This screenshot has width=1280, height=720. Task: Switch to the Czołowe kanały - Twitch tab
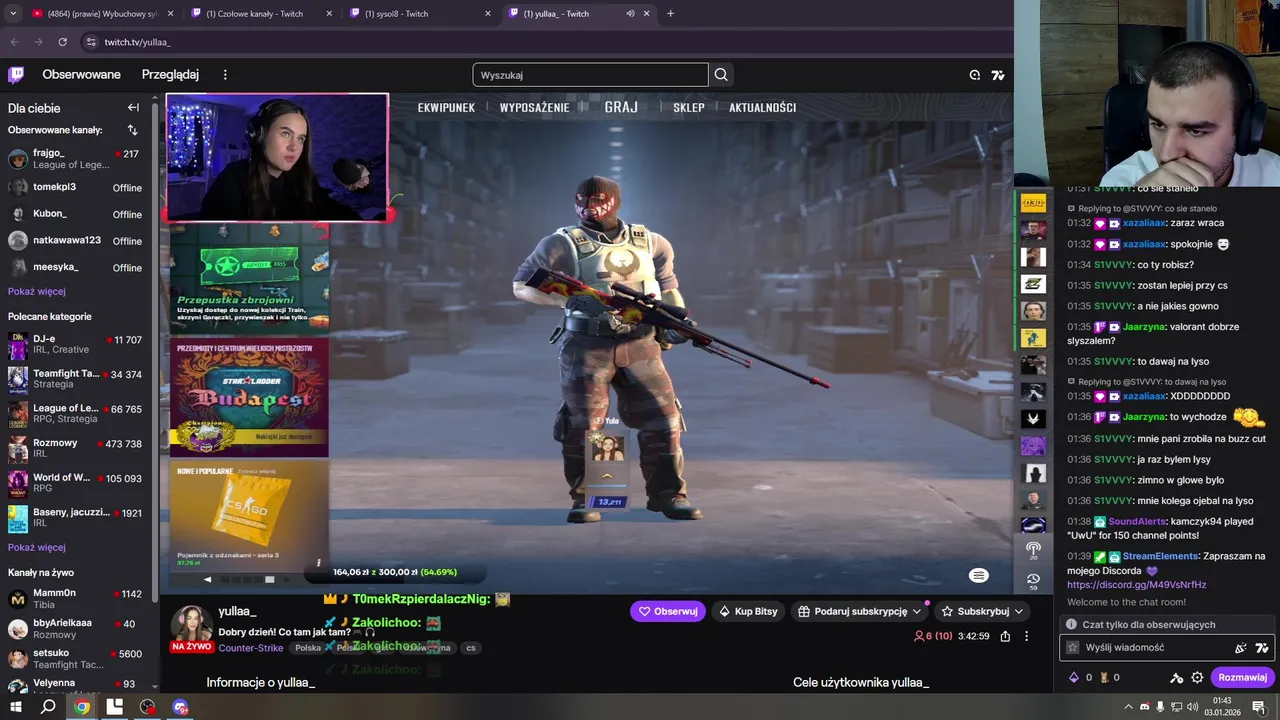coord(260,14)
